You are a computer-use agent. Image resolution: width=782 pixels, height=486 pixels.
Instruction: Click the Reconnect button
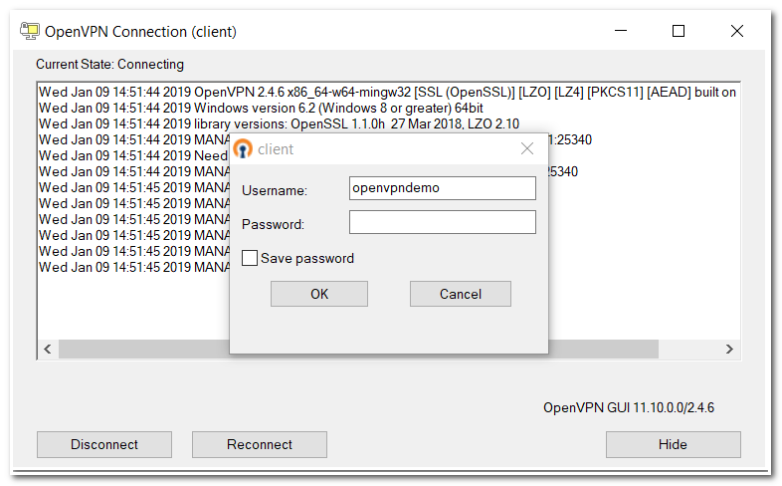(x=259, y=445)
